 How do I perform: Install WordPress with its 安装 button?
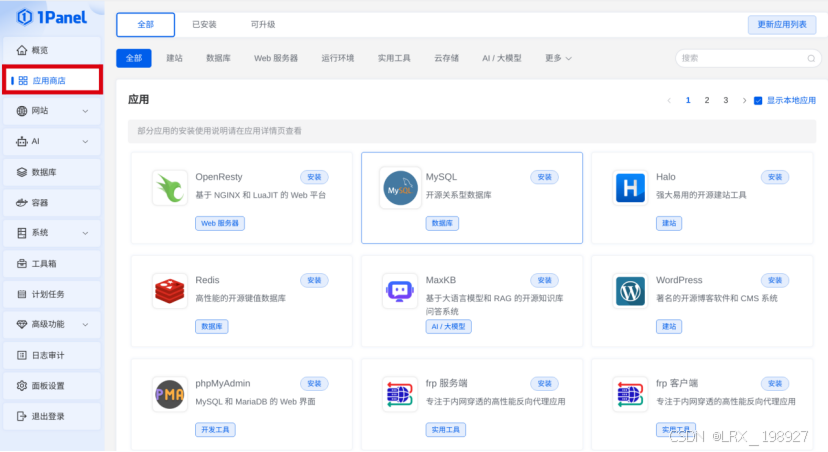[775, 280]
